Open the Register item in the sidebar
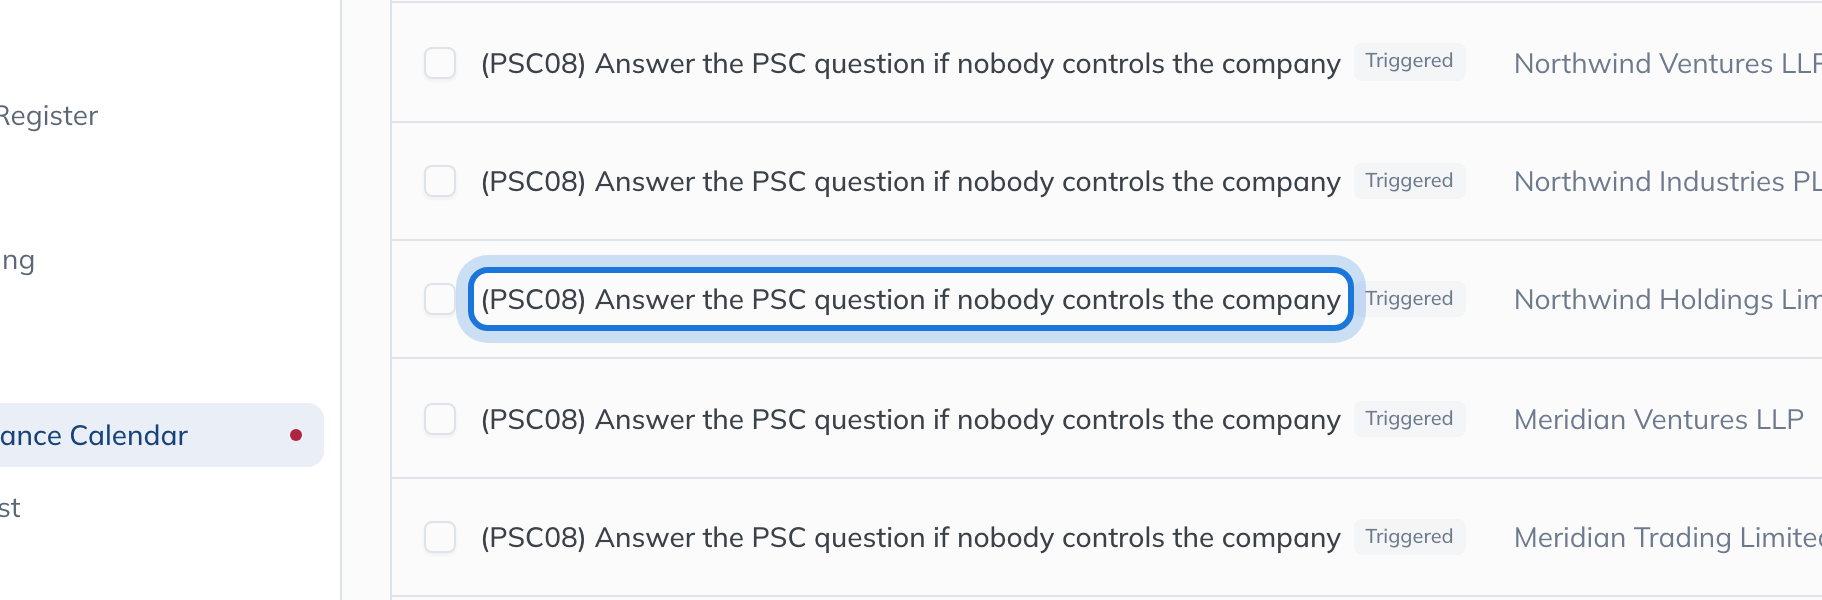The image size is (1822, 600). (48, 116)
